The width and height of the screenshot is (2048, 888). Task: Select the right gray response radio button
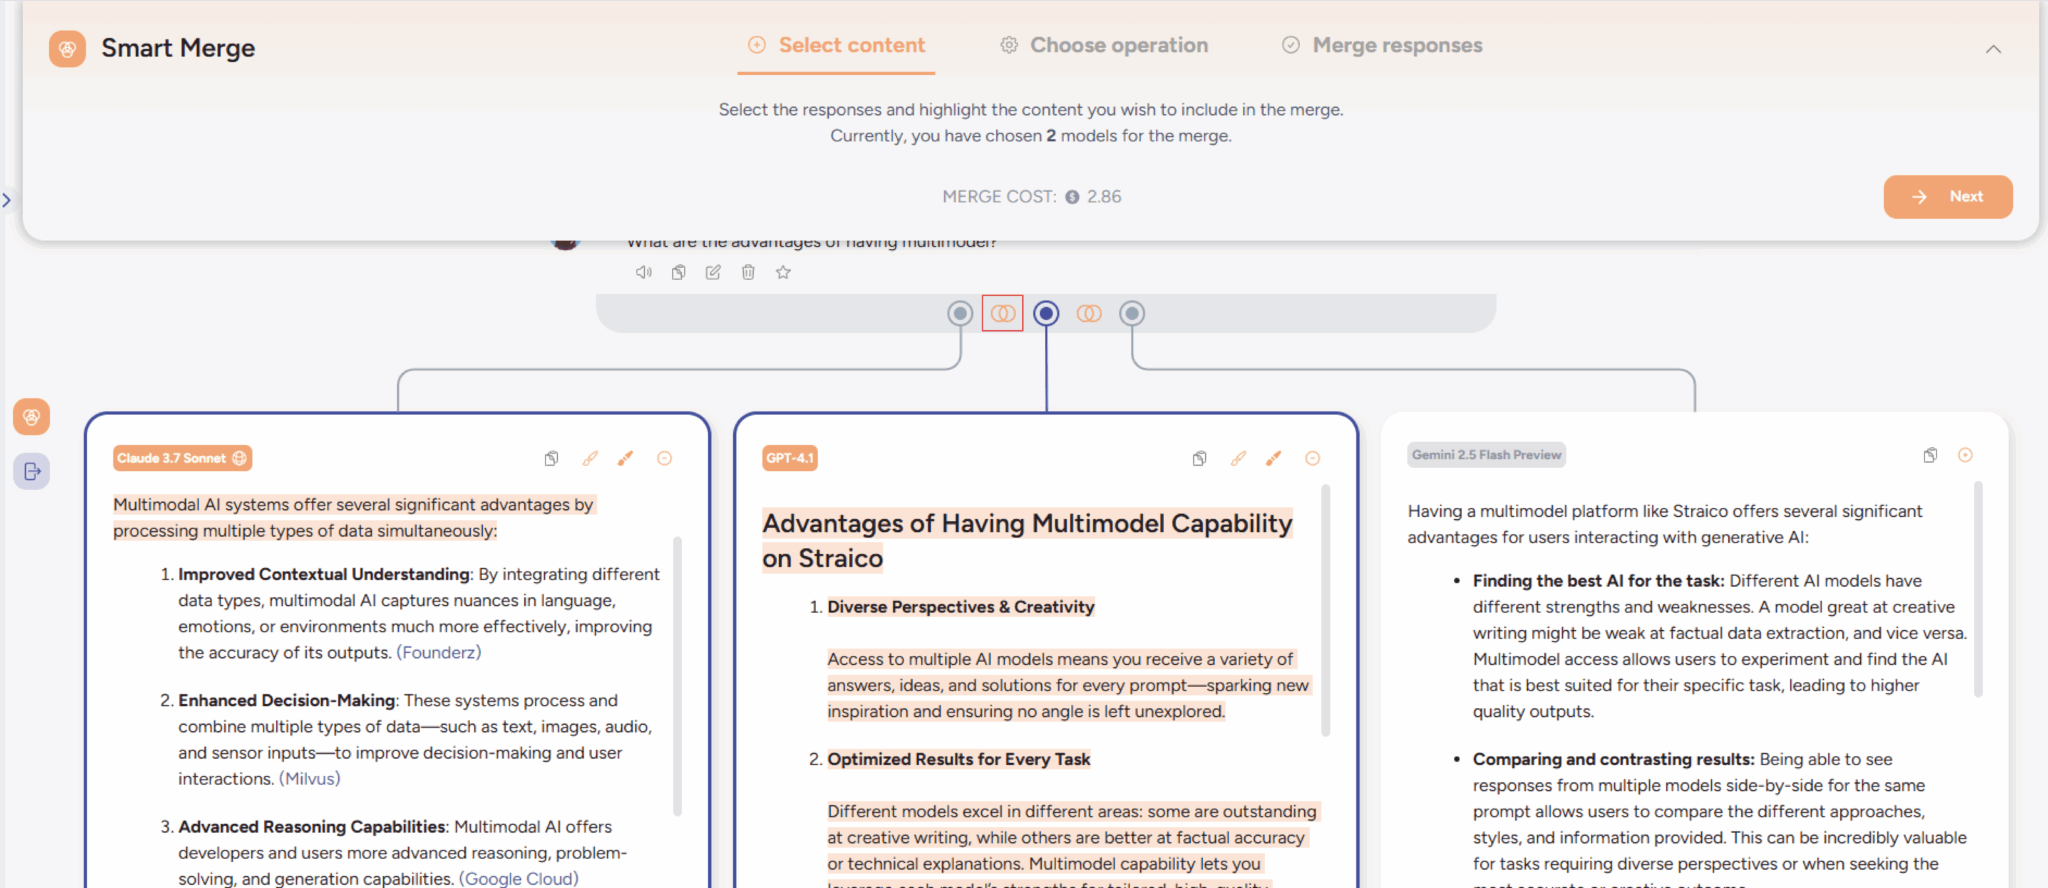pos(1132,313)
